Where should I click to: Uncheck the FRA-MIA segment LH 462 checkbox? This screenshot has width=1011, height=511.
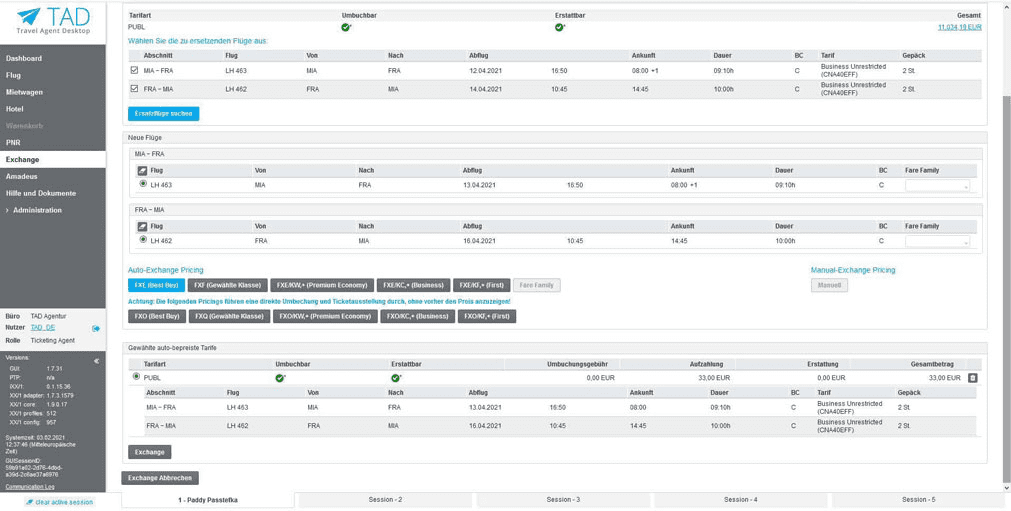[x=135, y=89]
